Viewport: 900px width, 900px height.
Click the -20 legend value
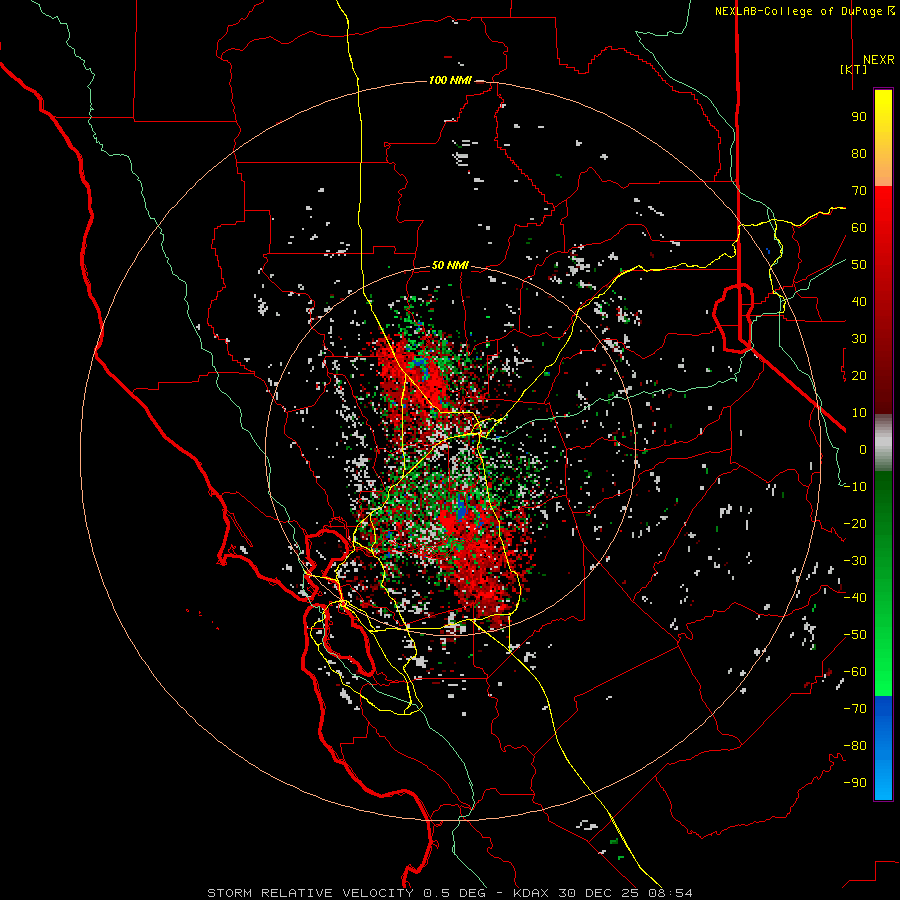pyautogui.click(x=856, y=524)
